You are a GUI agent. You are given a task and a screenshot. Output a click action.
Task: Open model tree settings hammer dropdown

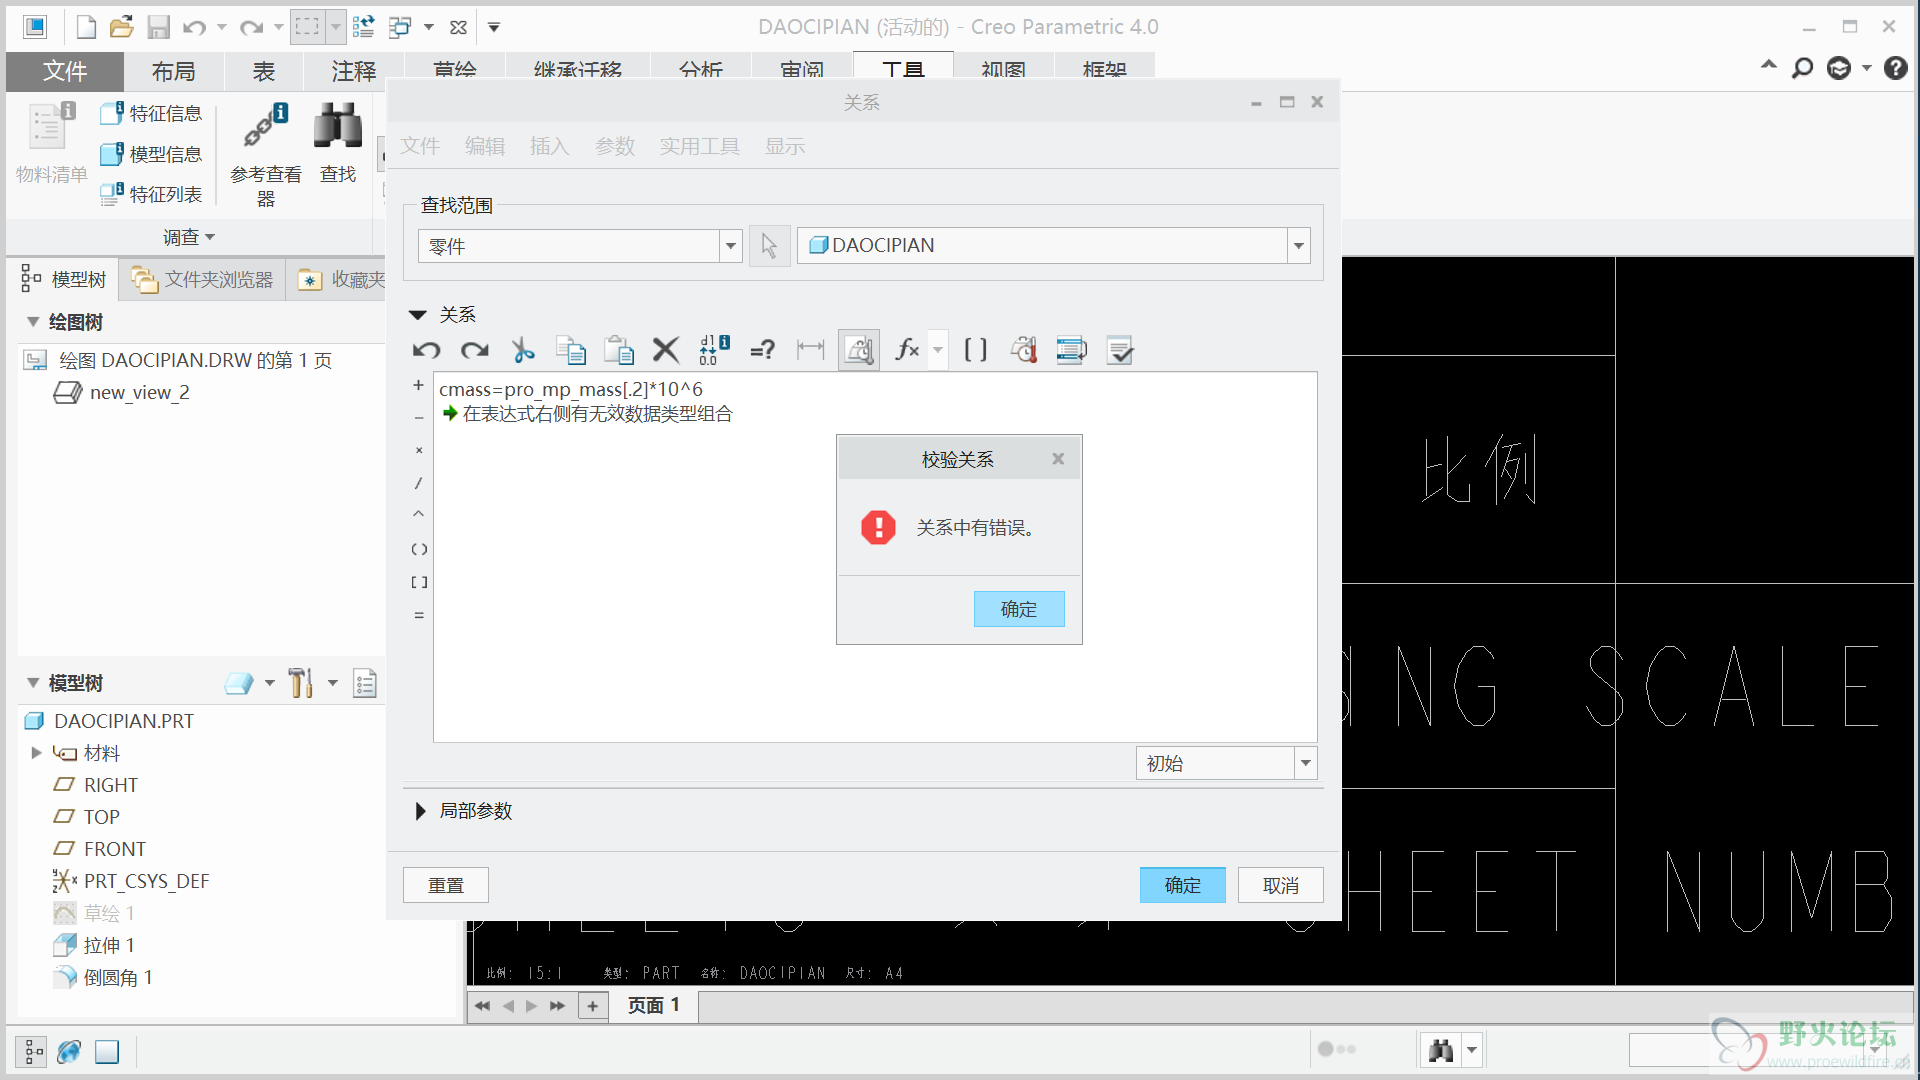coord(332,684)
